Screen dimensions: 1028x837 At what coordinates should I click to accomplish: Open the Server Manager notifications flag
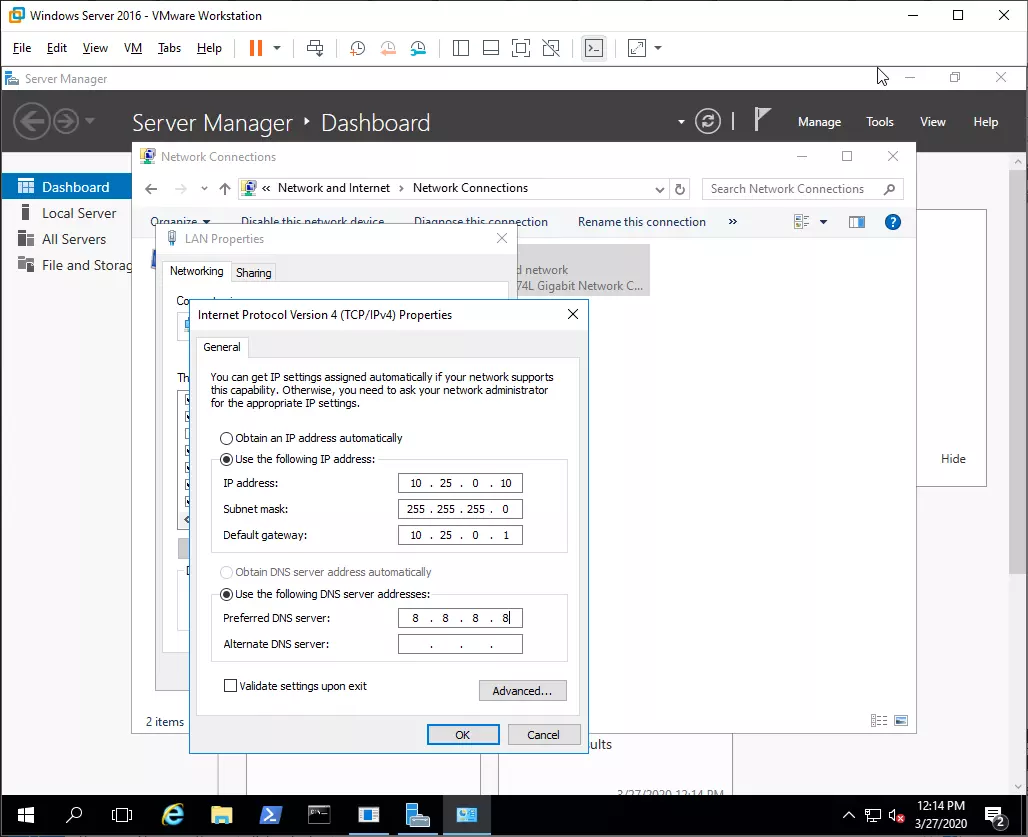pyautogui.click(x=762, y=121)
